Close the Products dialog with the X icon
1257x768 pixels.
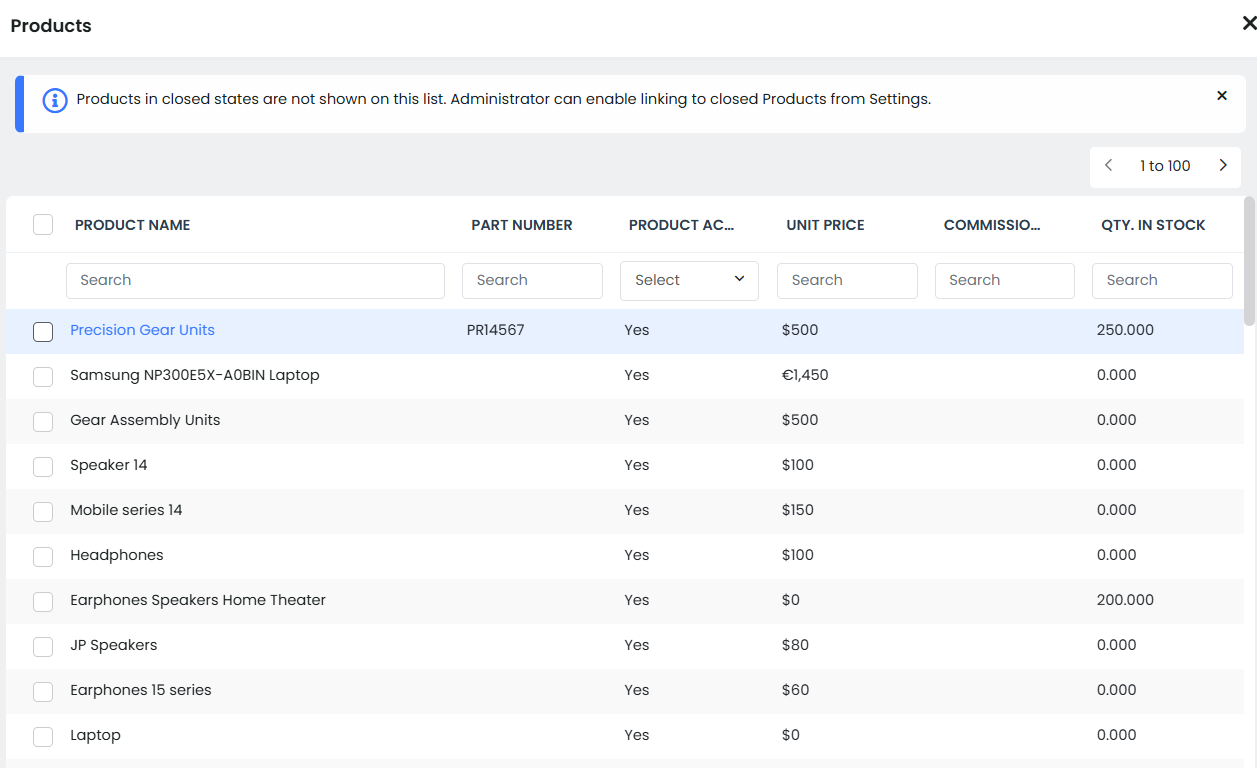tap(1248, 24)
